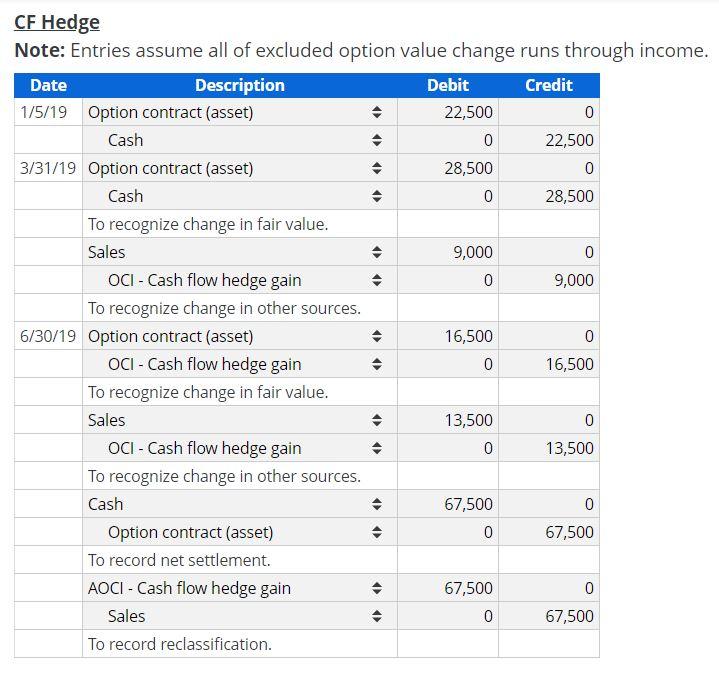Edit the 67,500 debit field on AOCI row
This screenshot has height=683, width=719.
448,588
